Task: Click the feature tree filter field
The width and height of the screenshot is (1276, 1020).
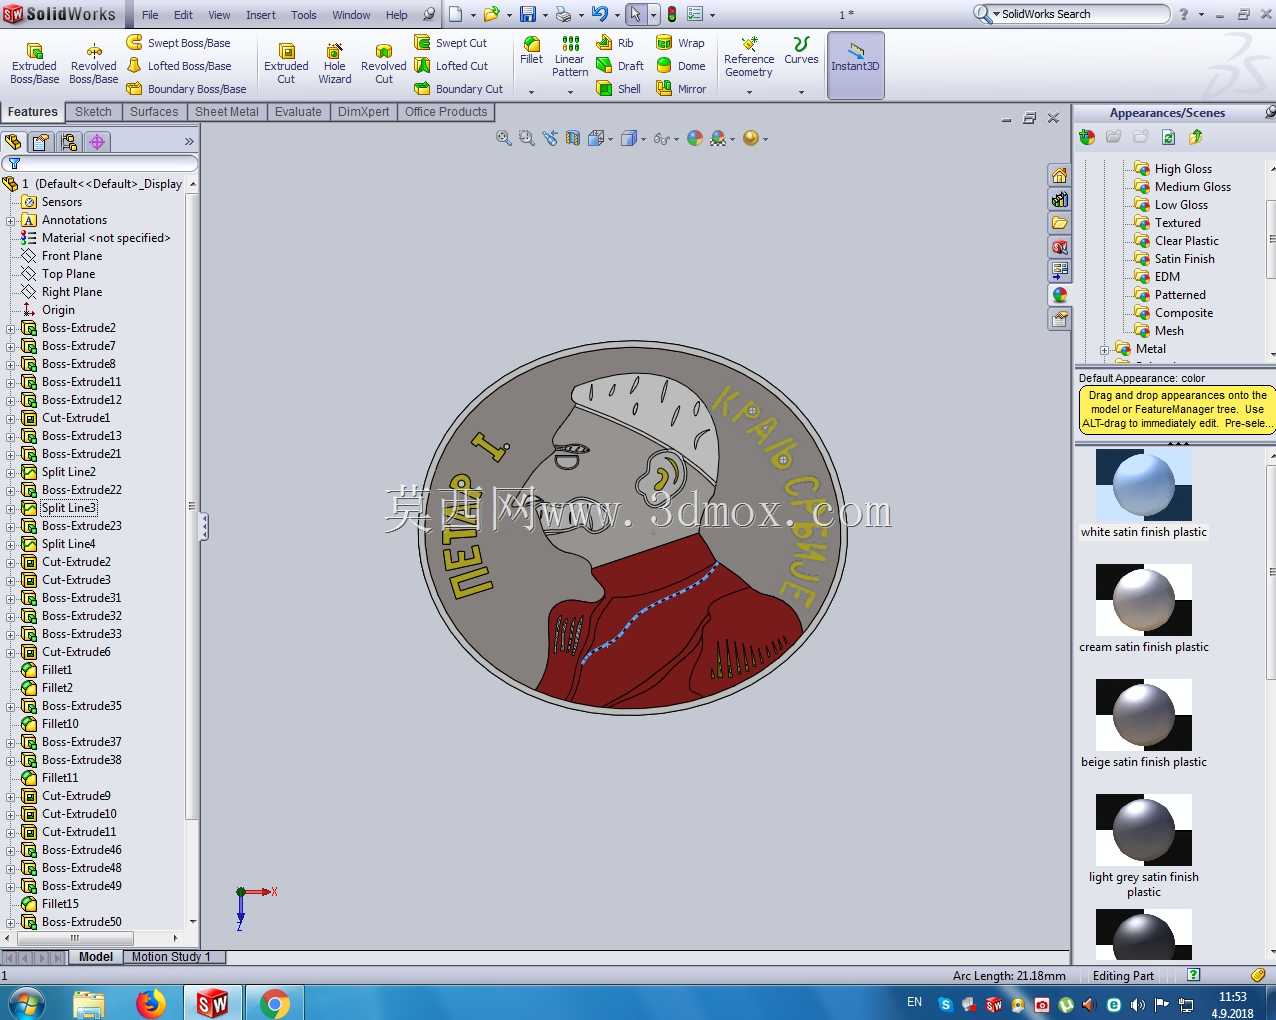Action: point(100,163)
